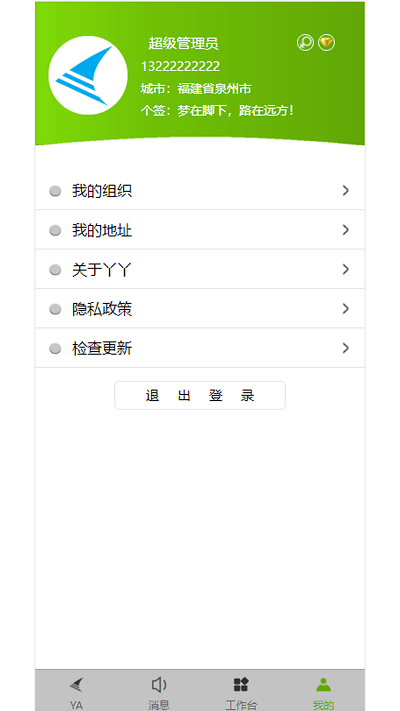This screenshot has height=711, width=400.
Task: Click the chevron on 检查更新 row
Action: 346,348
